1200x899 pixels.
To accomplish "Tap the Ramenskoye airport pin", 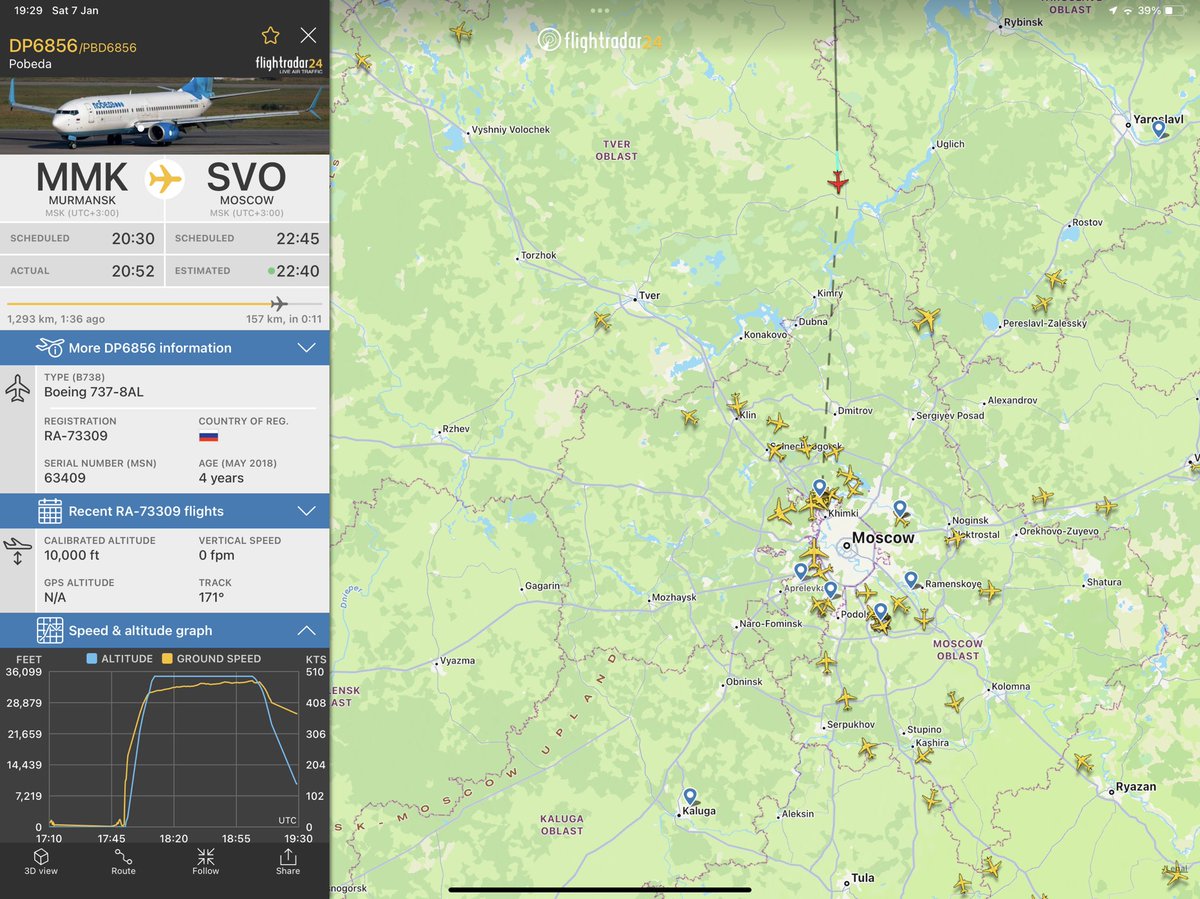I will tap(910, 579).
